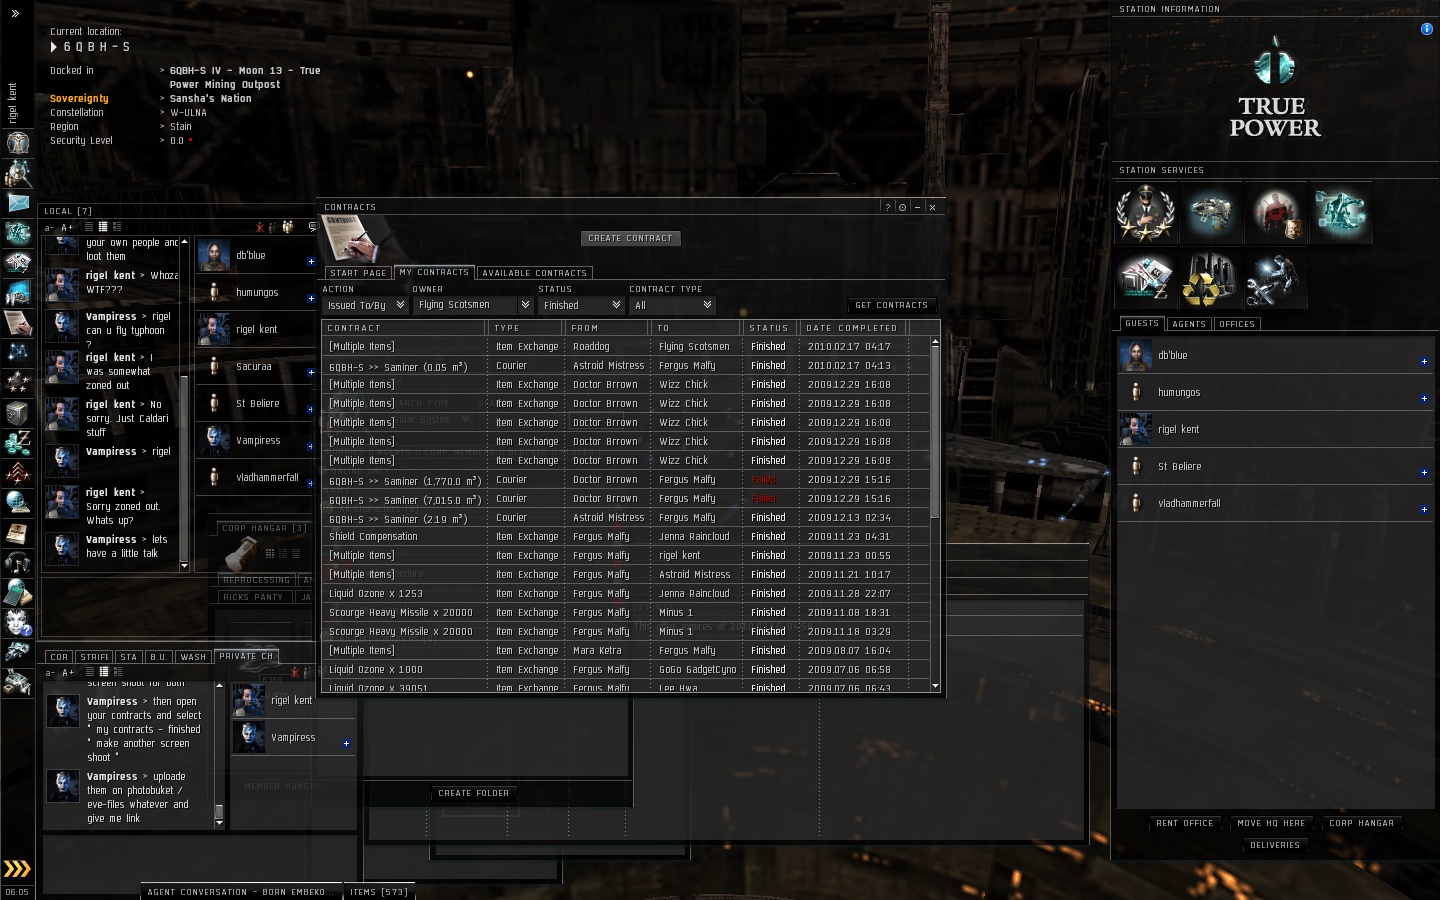Open the Calculator icon in the Neocom
Viewport: 1440px width, 900px height.
17,592
